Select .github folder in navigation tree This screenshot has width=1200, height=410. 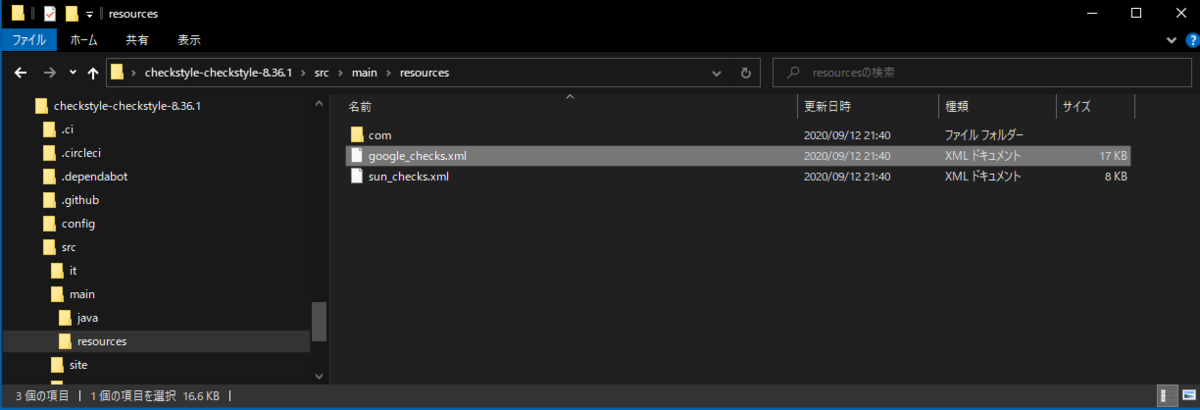(x=80, y=200)
